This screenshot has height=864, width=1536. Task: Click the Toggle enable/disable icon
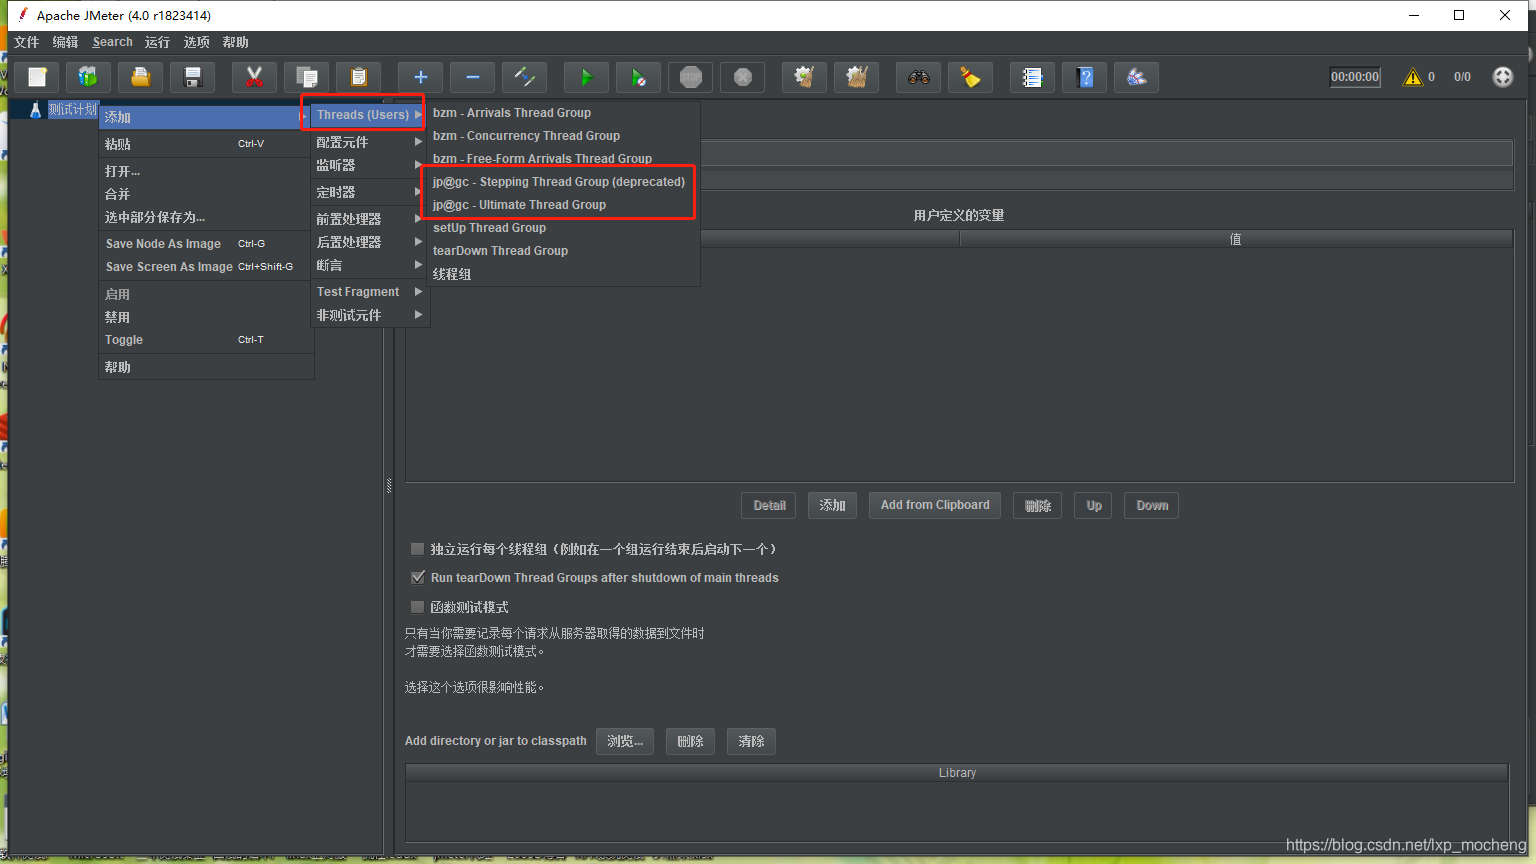pos(524,77)
